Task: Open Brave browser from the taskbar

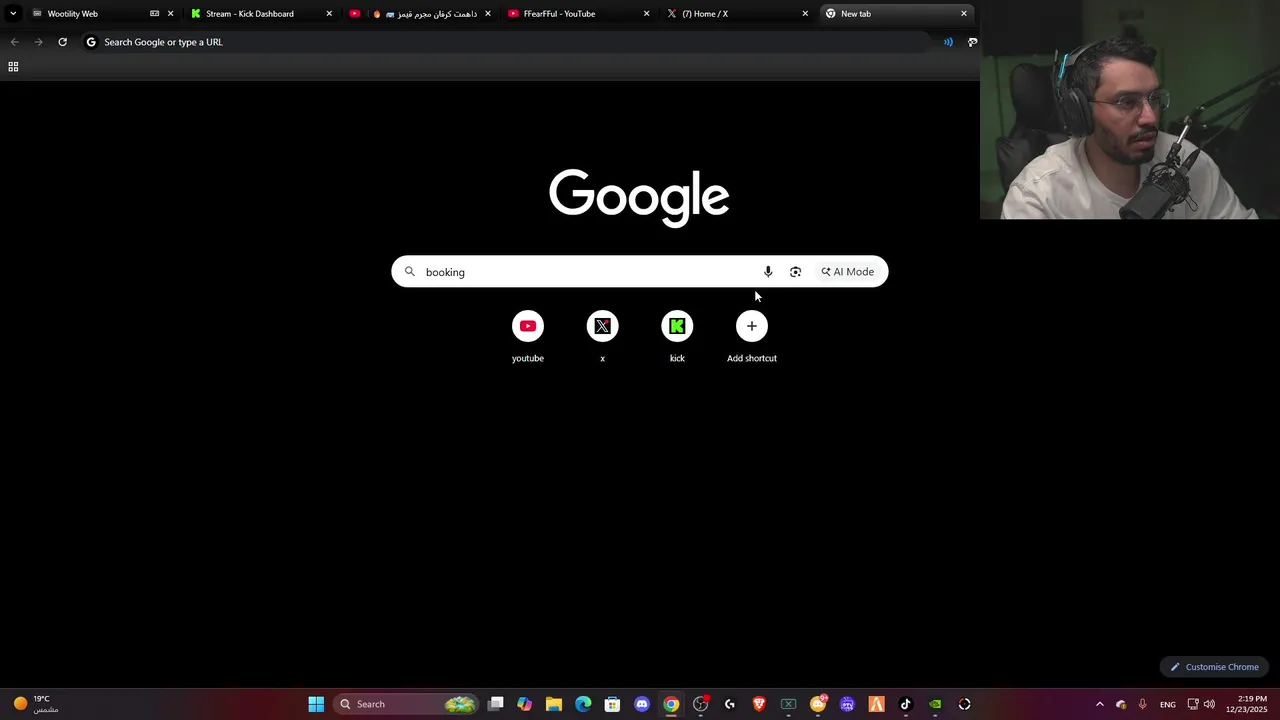Action: coord(759,704)
